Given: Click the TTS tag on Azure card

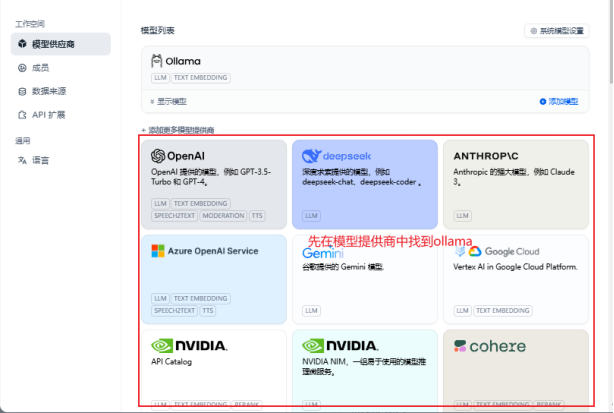Looking at the screenshot, I should point(208,310).
